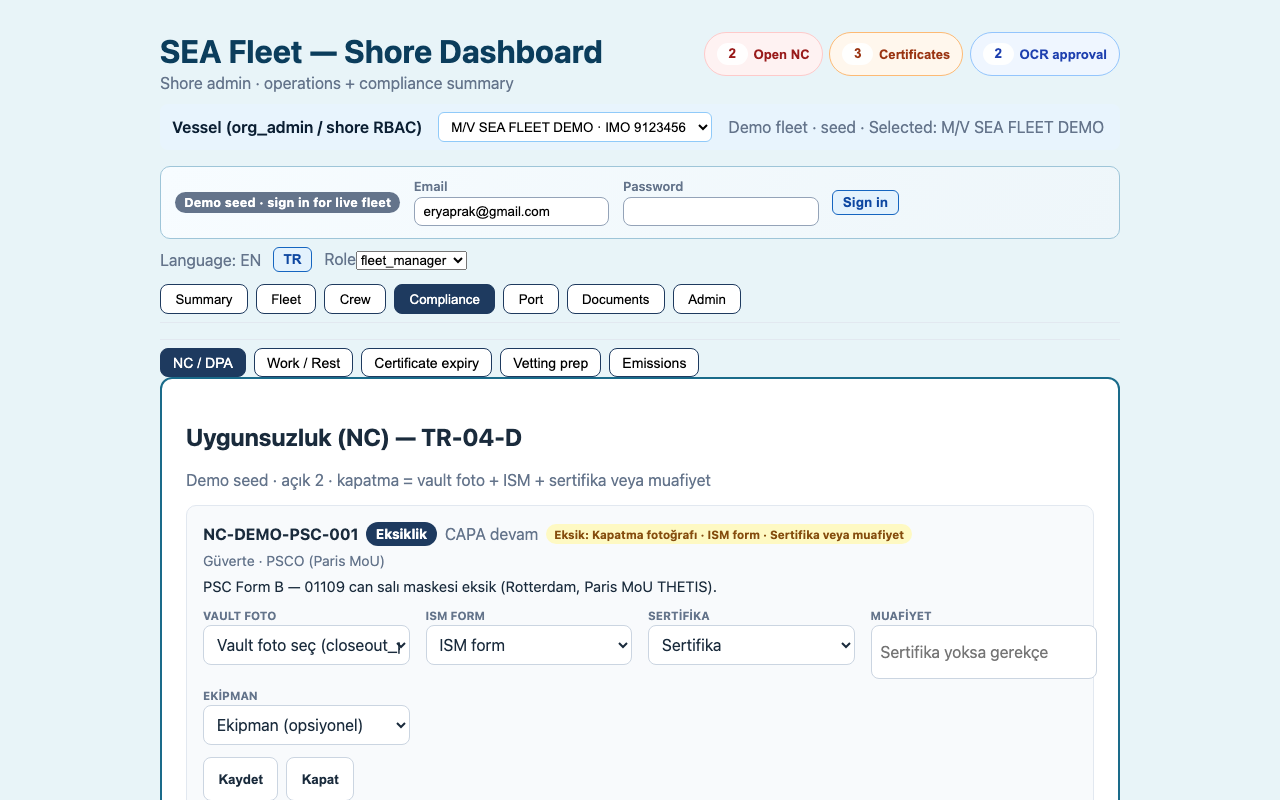Click the Güverte · PSCO (Paris MoU) line

294,561
